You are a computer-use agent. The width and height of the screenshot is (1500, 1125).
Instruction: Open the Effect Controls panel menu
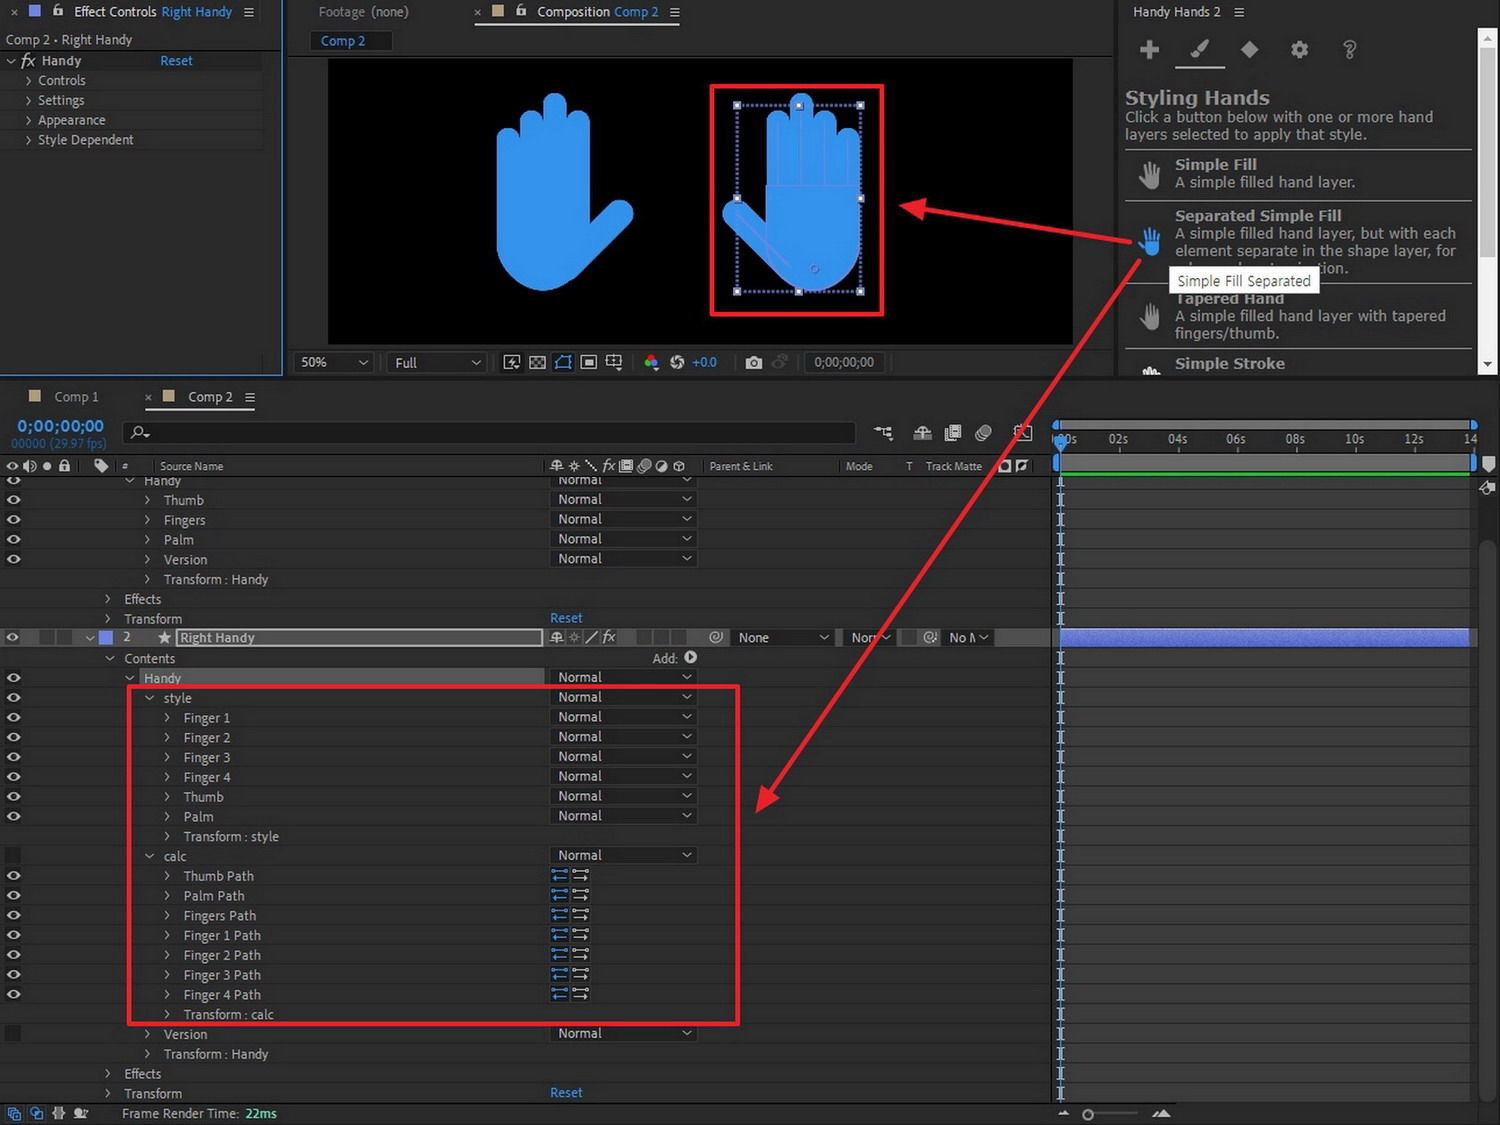click(x=249, y=12)
